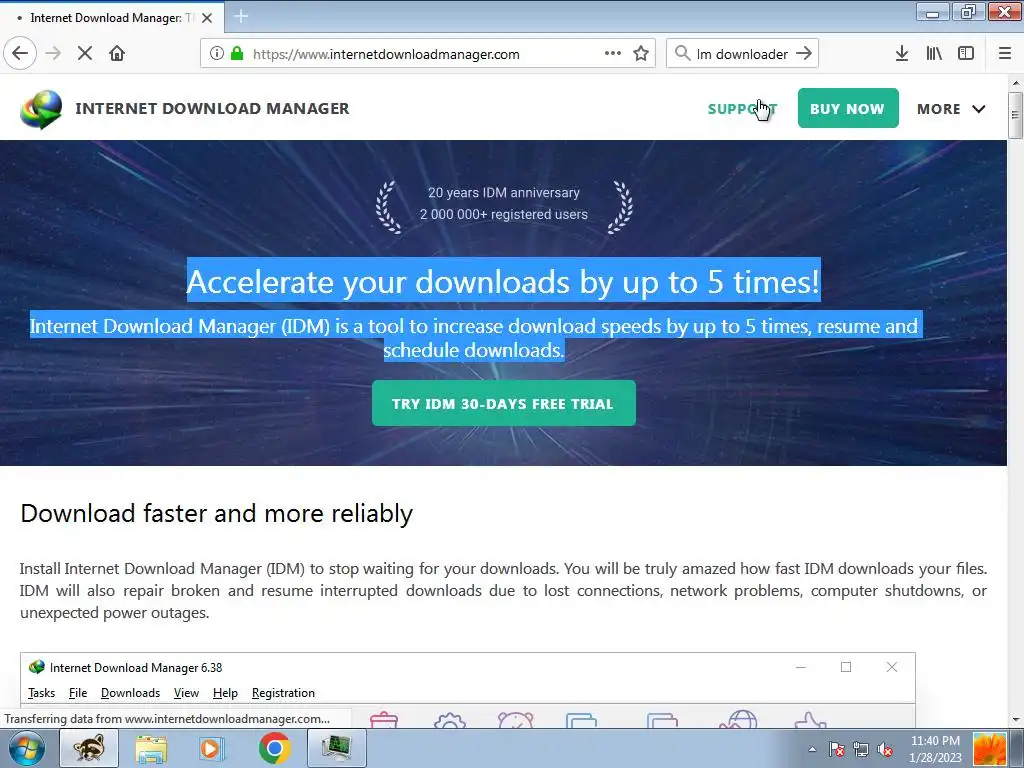Open View menu in IDM screenshot
The height and width of the screenshot is (768, 1024).
click(x=186, y=693)
